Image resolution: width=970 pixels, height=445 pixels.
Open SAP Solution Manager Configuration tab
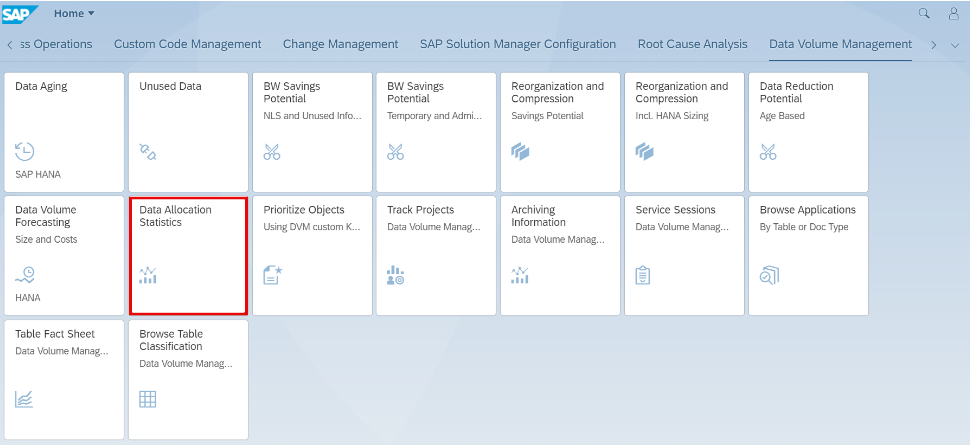[518, 44]
